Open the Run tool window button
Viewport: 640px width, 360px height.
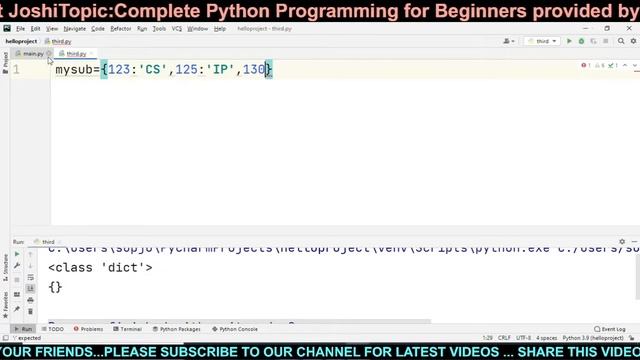click(x=23, y=329)
